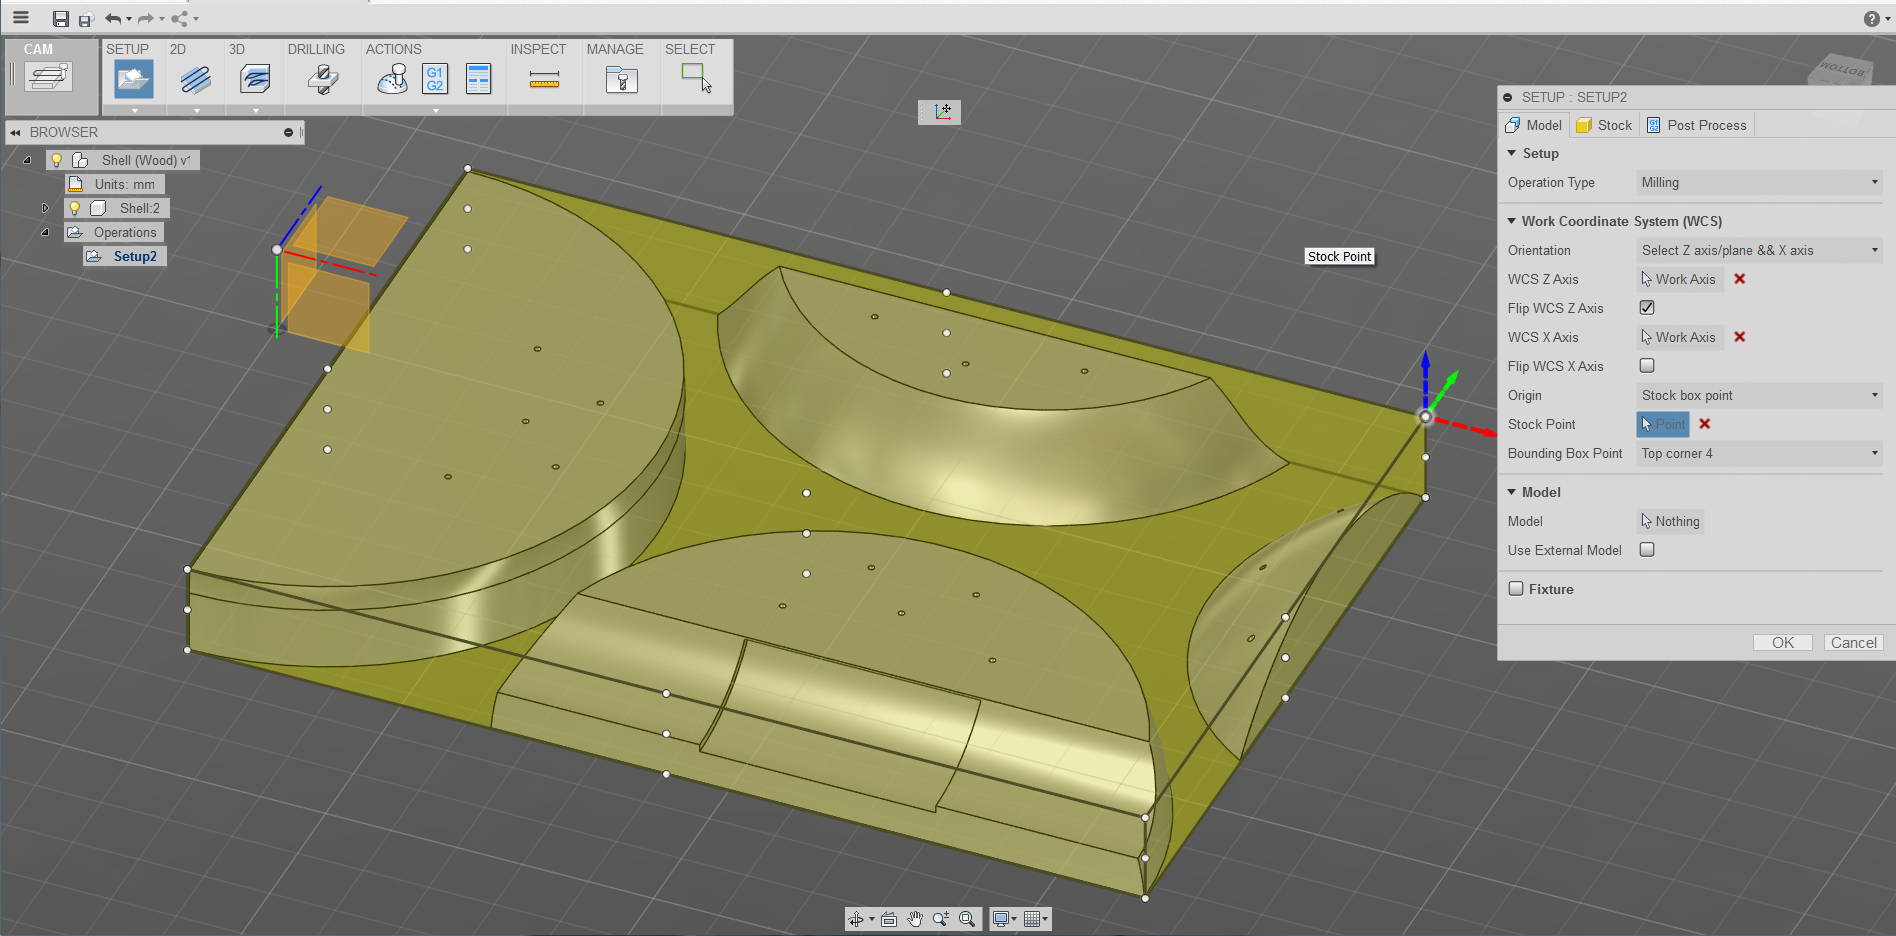
Task: Open the Origin Stock box point dropdown
Action: tap(1759, 395)
